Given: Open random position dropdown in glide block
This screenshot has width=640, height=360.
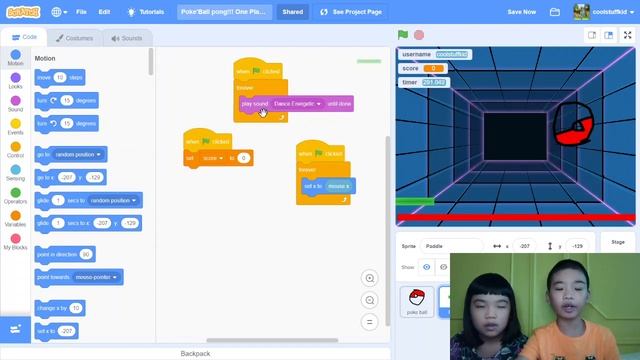Looking at the screenshot, I should tap(113, 200).
